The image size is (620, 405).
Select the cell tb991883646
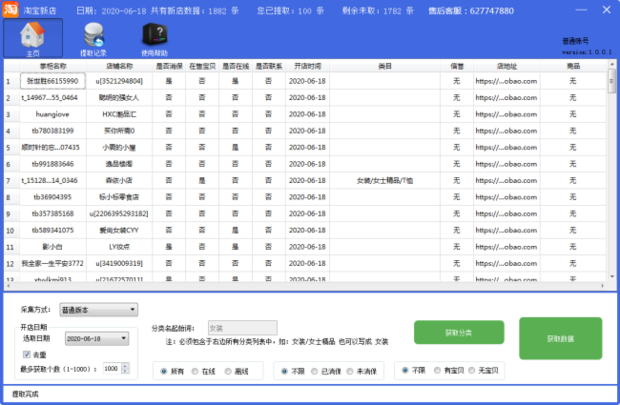(x=53, y=164)
